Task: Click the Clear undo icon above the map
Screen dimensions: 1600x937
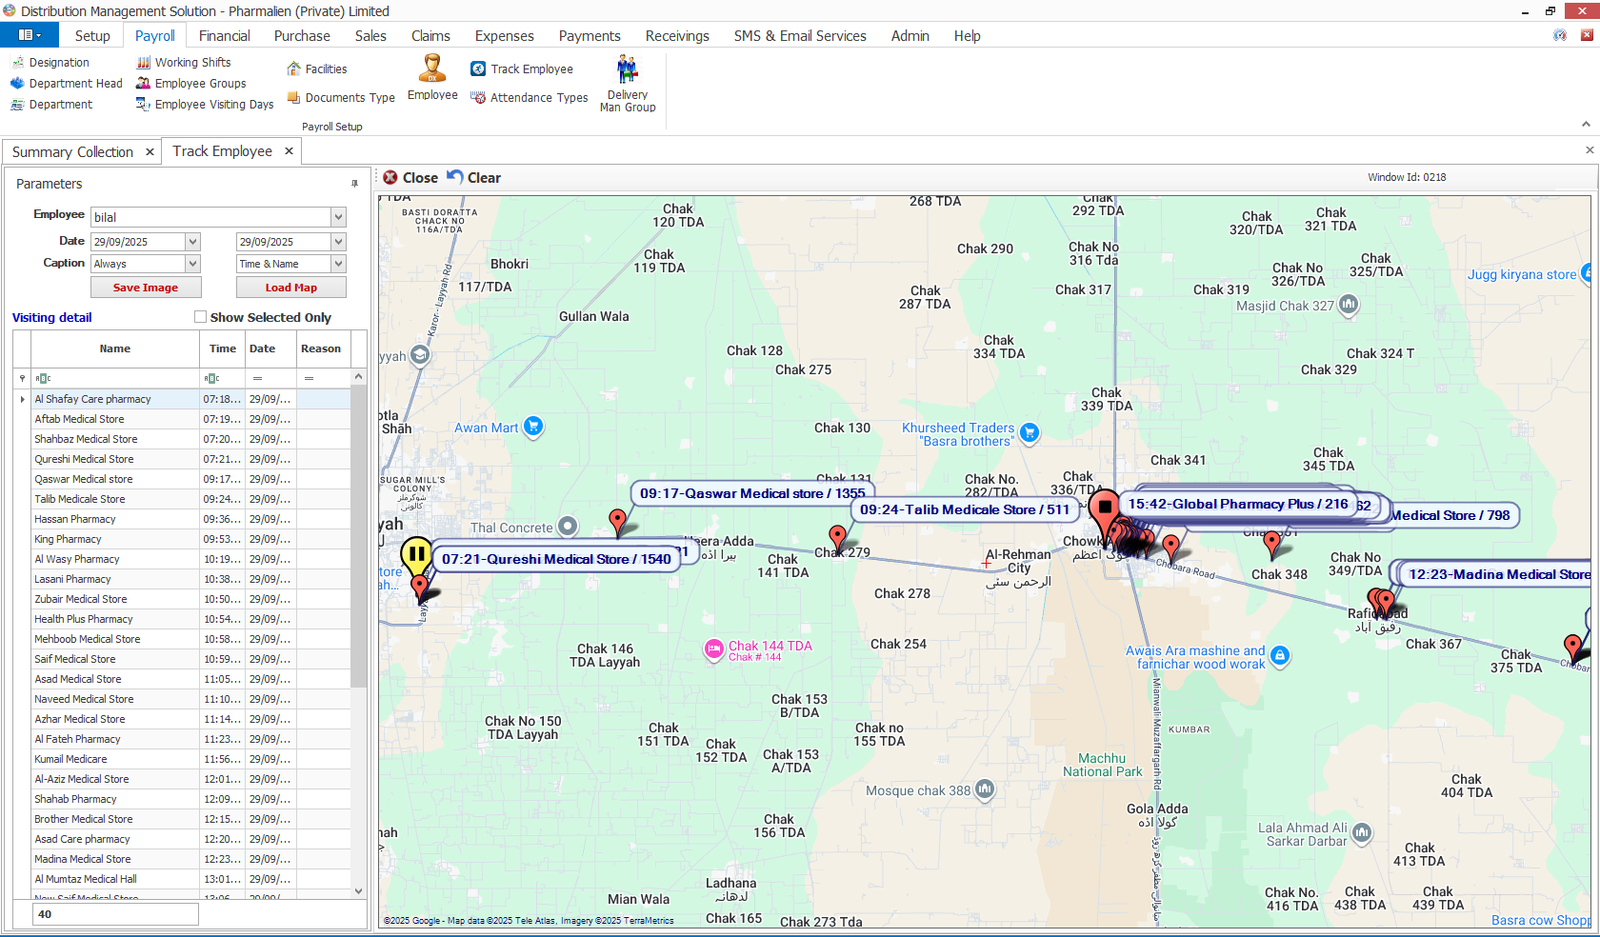Action: 455,177
